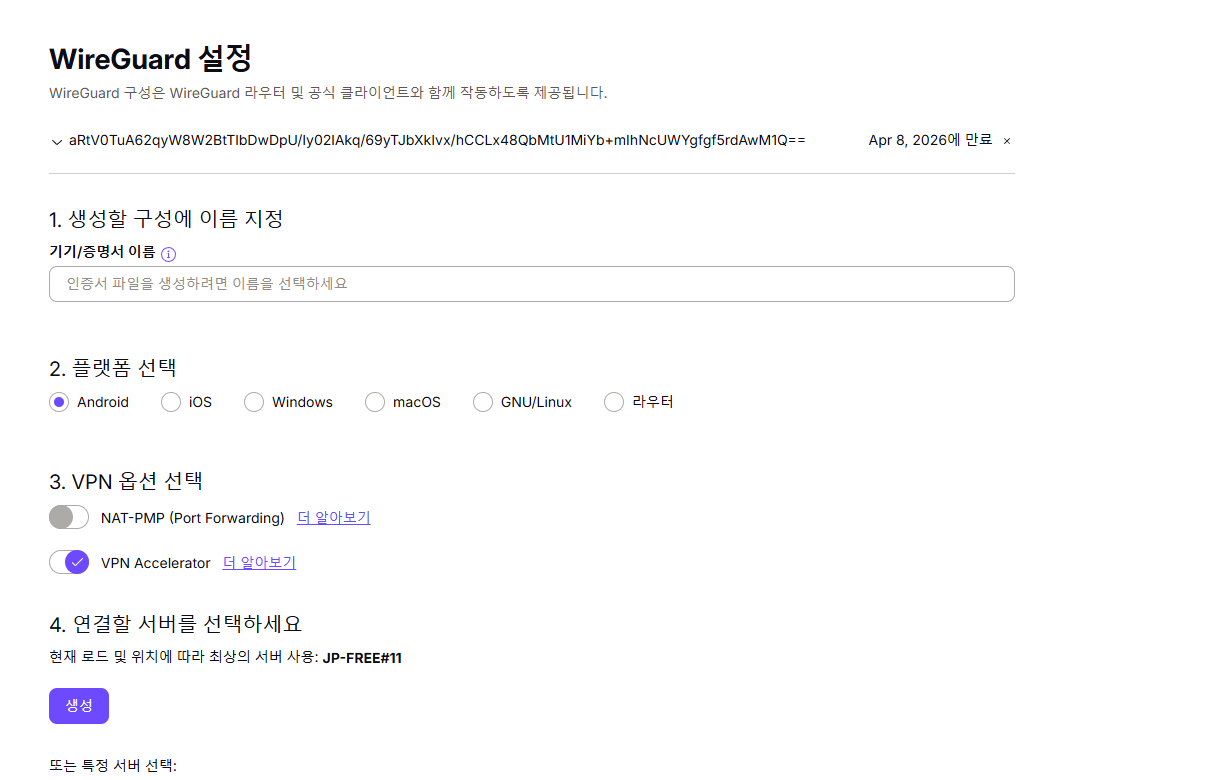Viewport: 1230px width, 780px height.
Task: Open 더 알아보기 link for NAT-PMP
Action: click(x=334, y=517)
